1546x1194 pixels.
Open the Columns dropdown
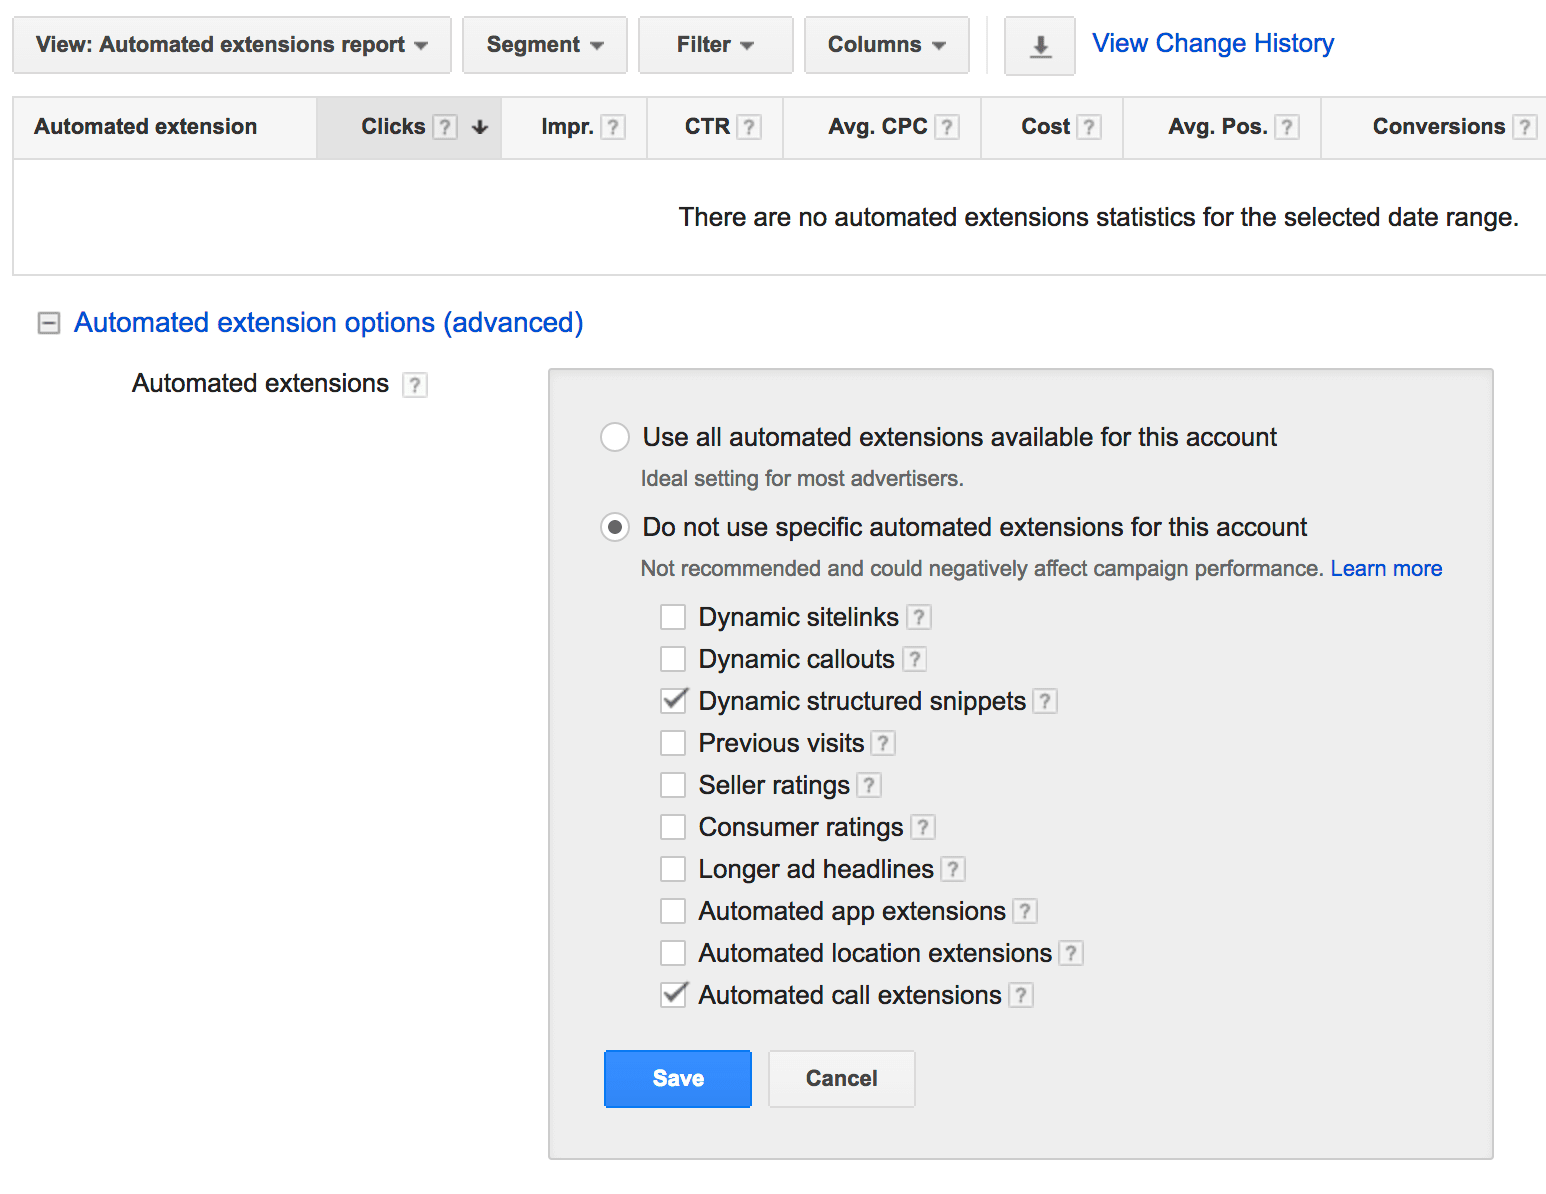pyautogui.click(x=885, y=45)
